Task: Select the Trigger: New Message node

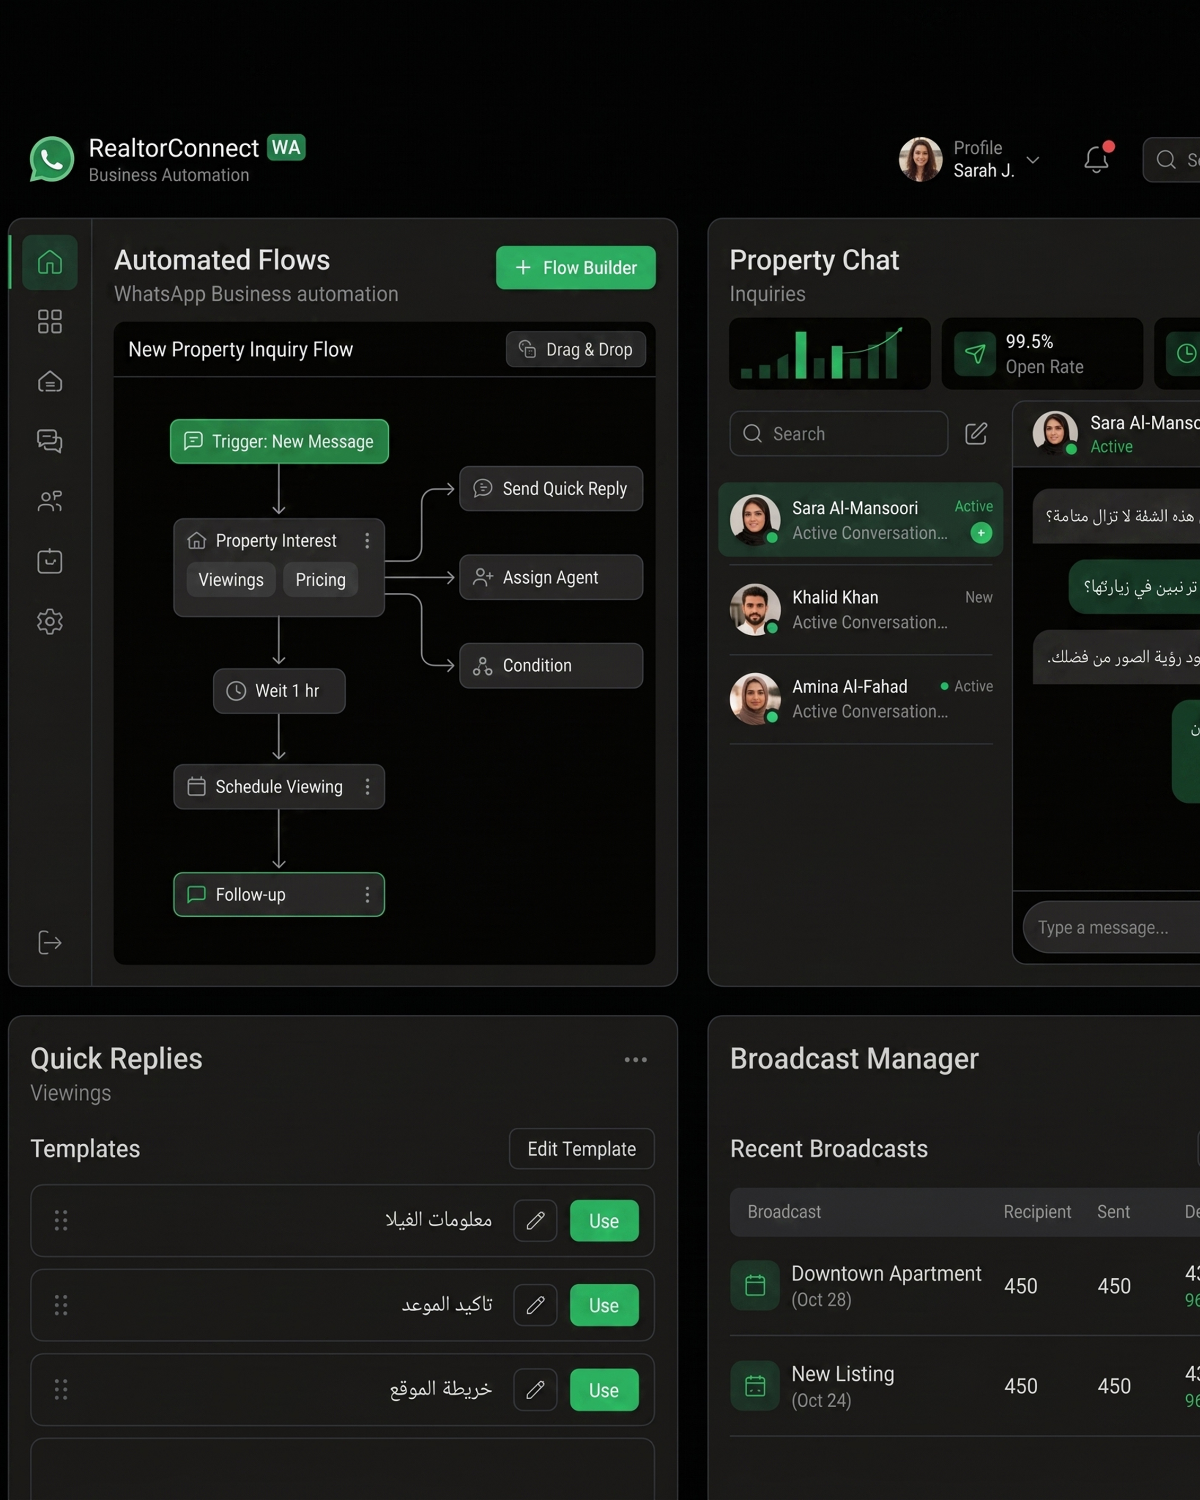Action: 279,441
